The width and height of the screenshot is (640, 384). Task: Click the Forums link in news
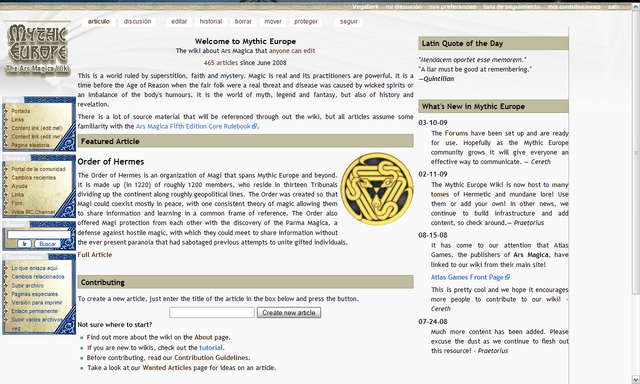click(456, 133)
